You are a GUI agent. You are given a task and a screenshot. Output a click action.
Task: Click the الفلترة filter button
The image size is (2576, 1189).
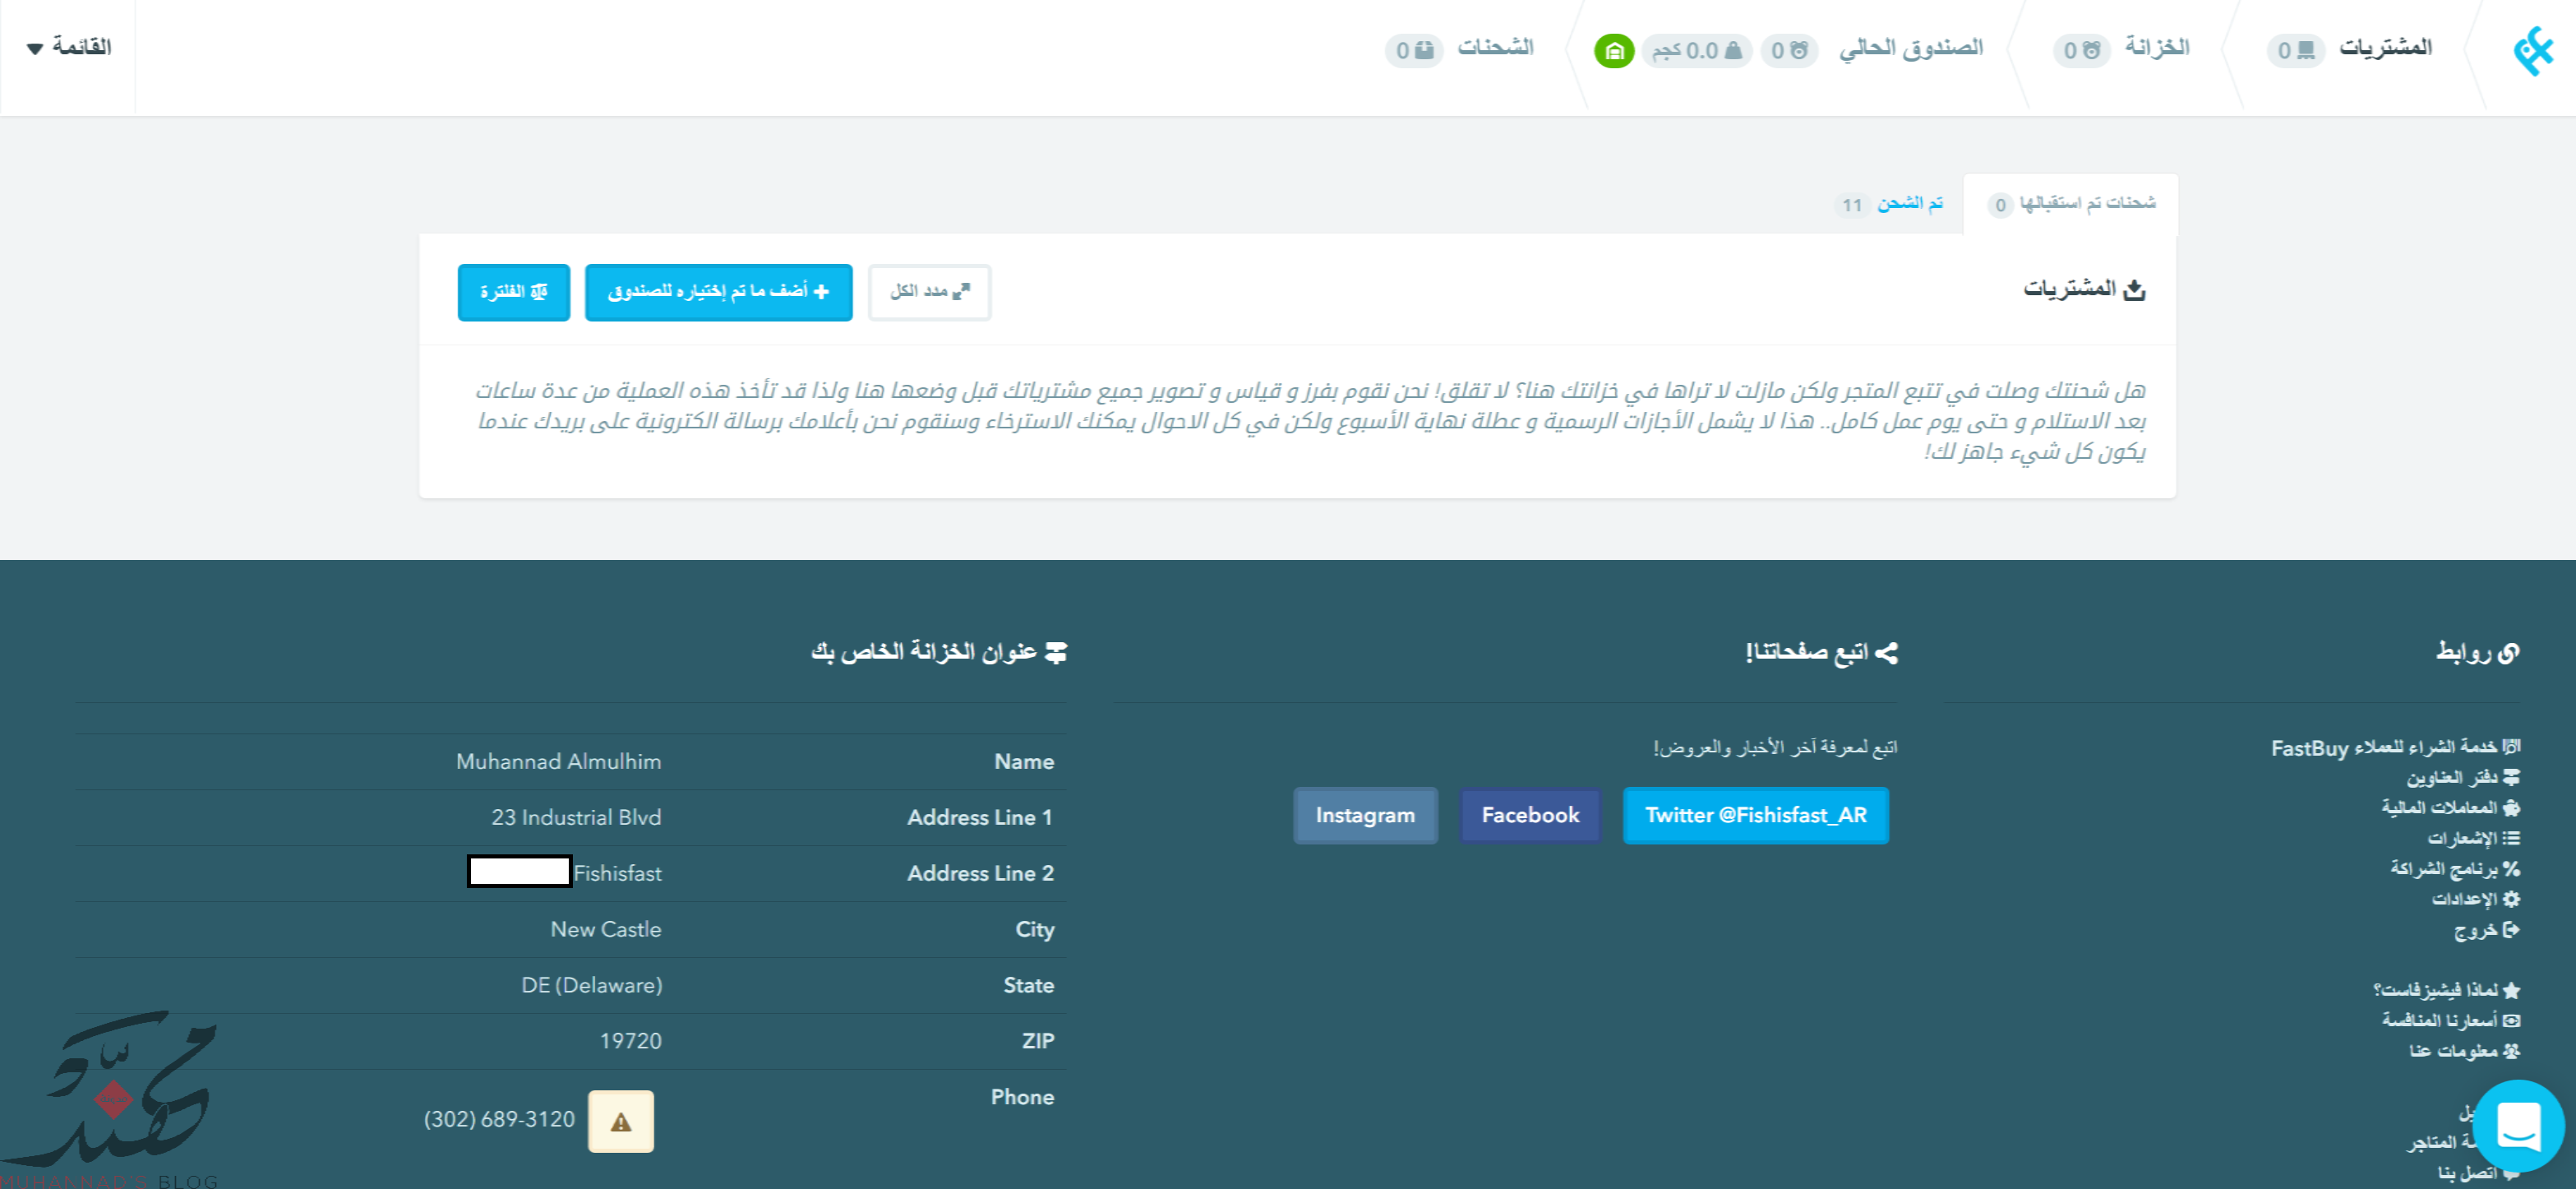[x=514, y=292]
